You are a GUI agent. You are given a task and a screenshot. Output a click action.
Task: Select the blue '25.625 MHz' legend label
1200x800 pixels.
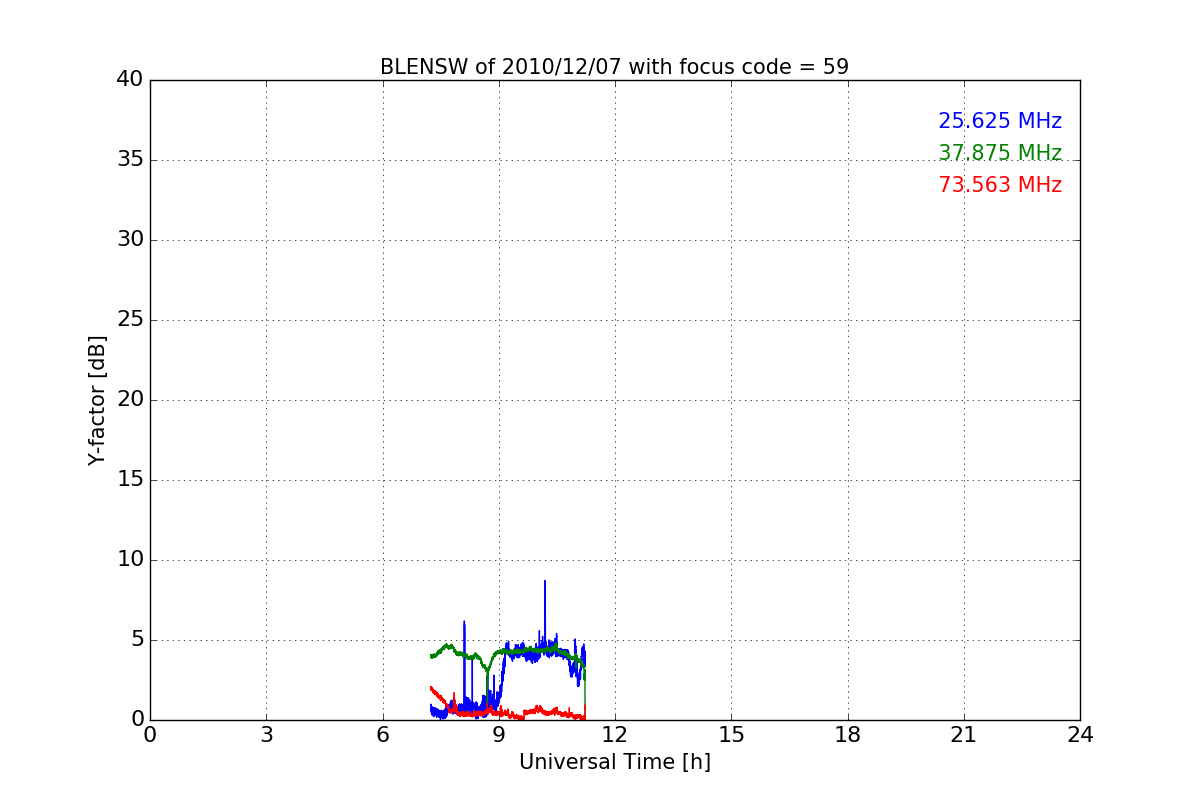[x=1000, y=121]
